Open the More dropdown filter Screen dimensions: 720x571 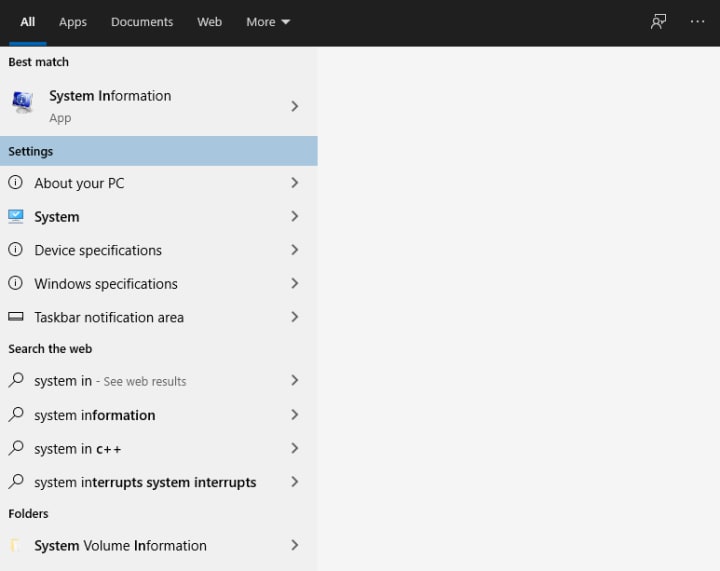[268, 22]
